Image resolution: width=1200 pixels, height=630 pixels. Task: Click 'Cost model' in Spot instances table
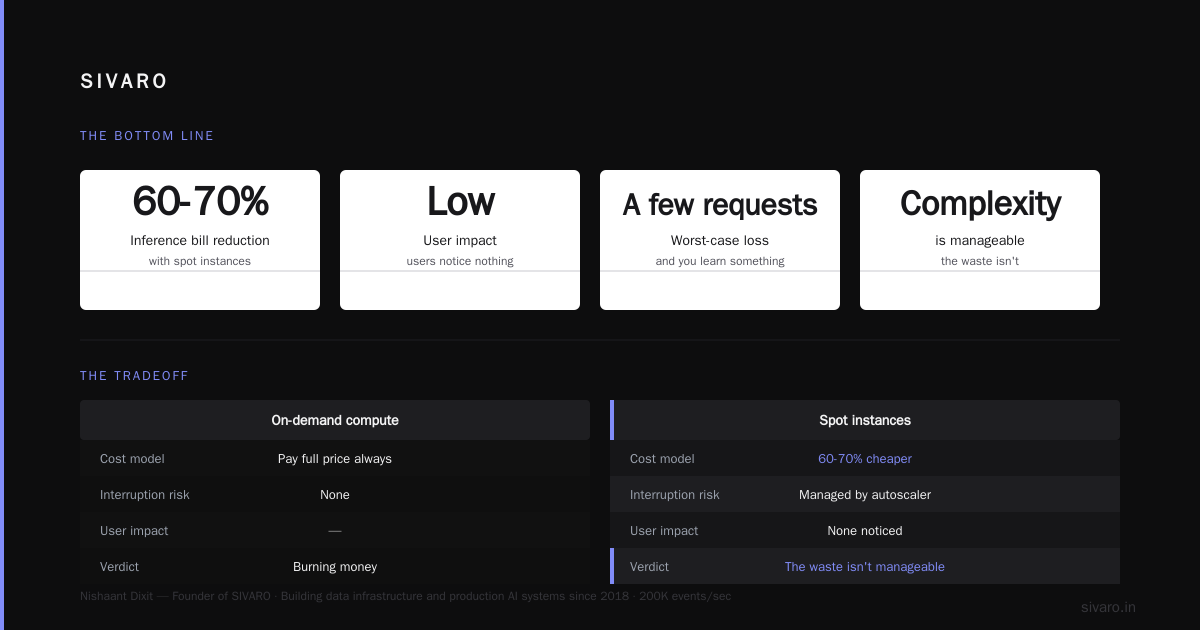pyautogui.click(x=662, y=459)
